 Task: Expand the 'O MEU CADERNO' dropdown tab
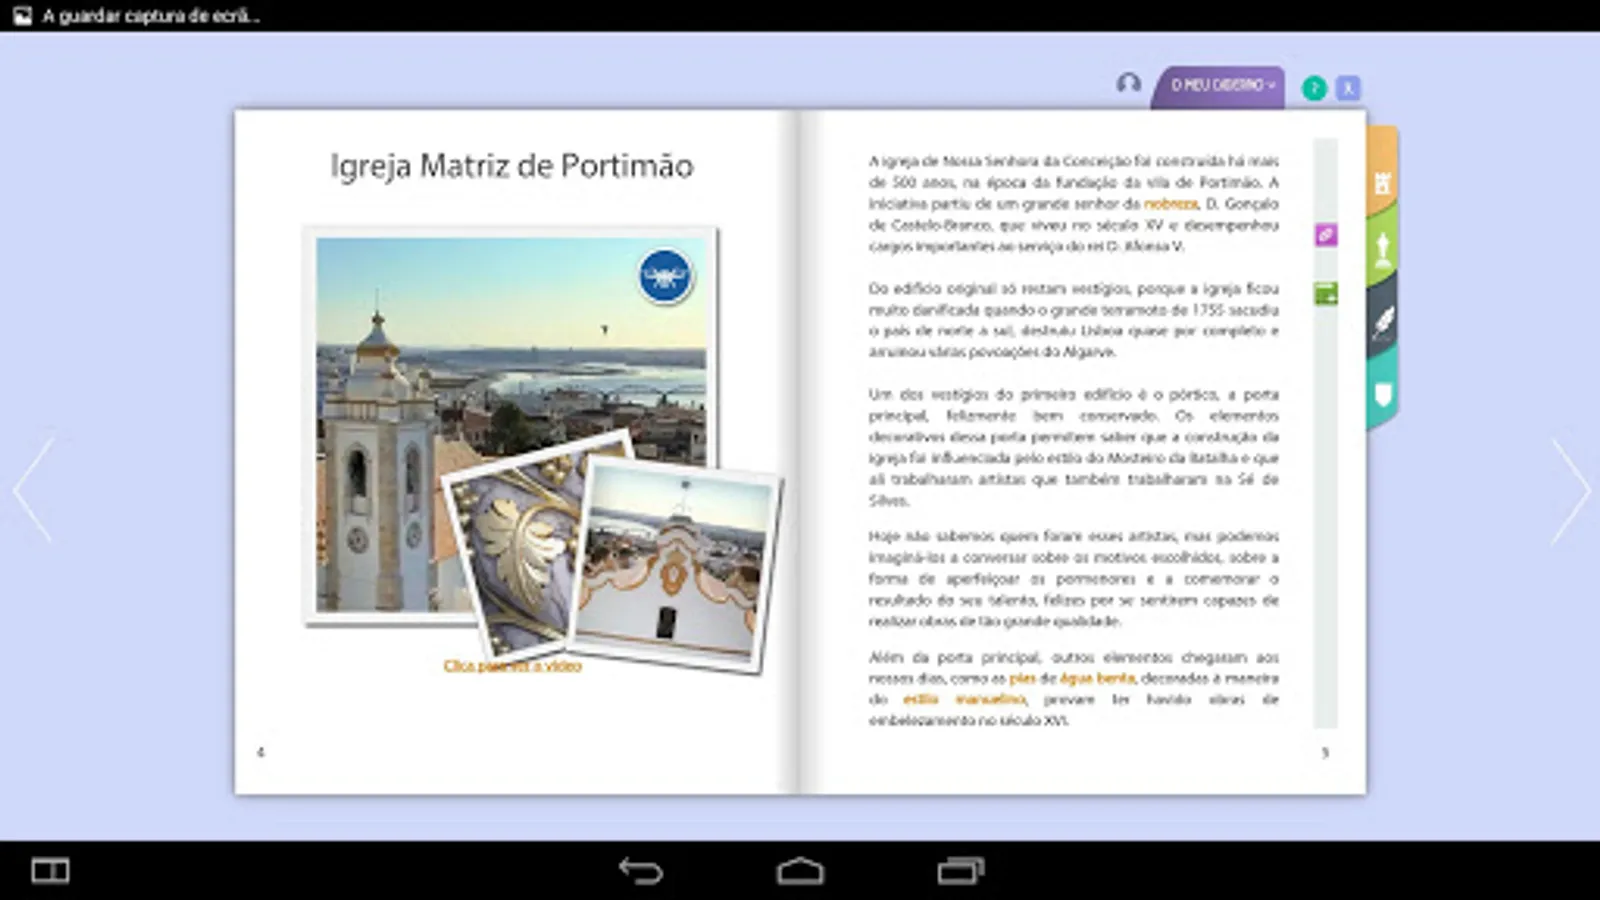coord(1220,87)
